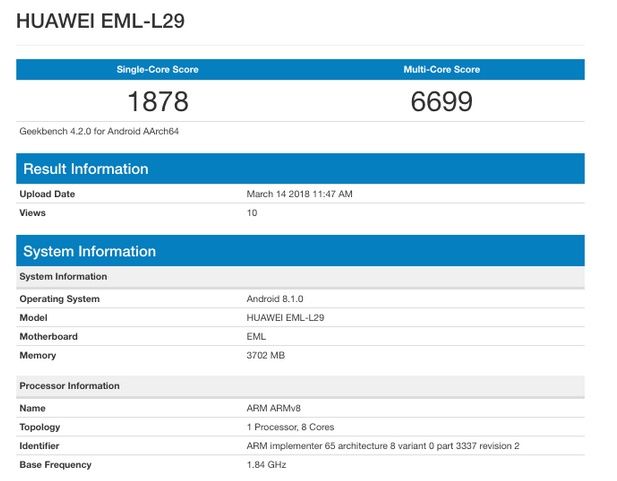Click the Processor Information subheader

pos(300,386)
